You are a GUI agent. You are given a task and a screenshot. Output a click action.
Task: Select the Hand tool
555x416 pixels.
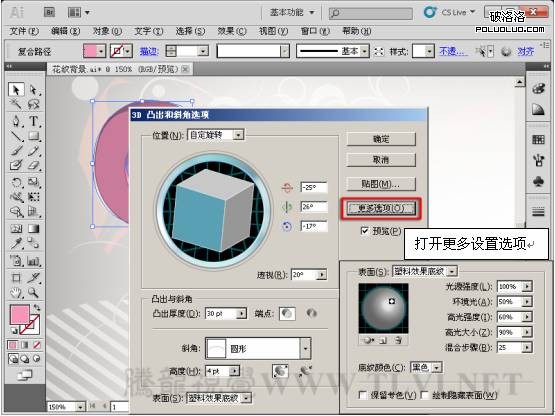point(16,292)
